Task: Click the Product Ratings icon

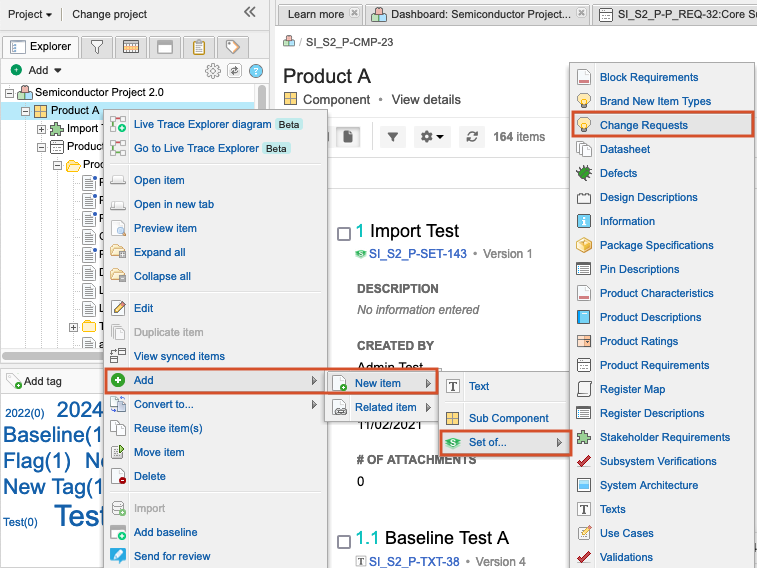Action: pyautogui.click(x=584, y=341)
